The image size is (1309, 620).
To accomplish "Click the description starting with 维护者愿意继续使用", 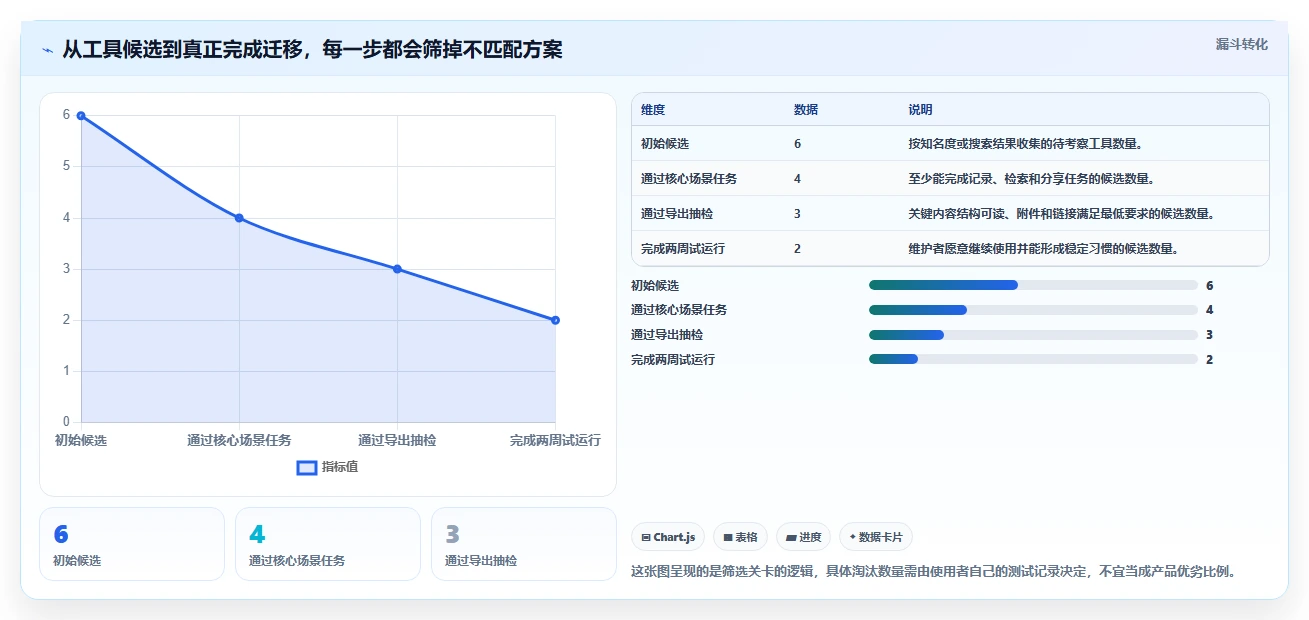I will 1043,249.
